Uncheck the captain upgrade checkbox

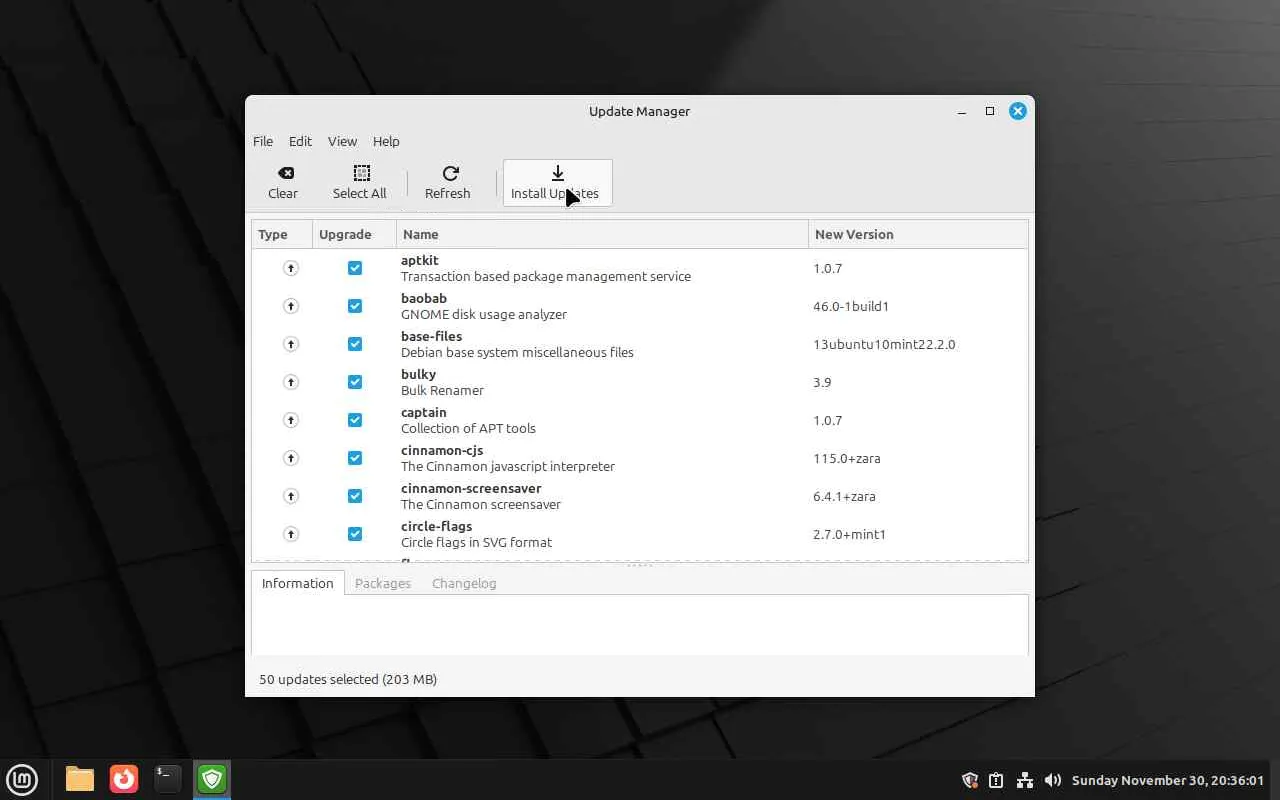355,420
